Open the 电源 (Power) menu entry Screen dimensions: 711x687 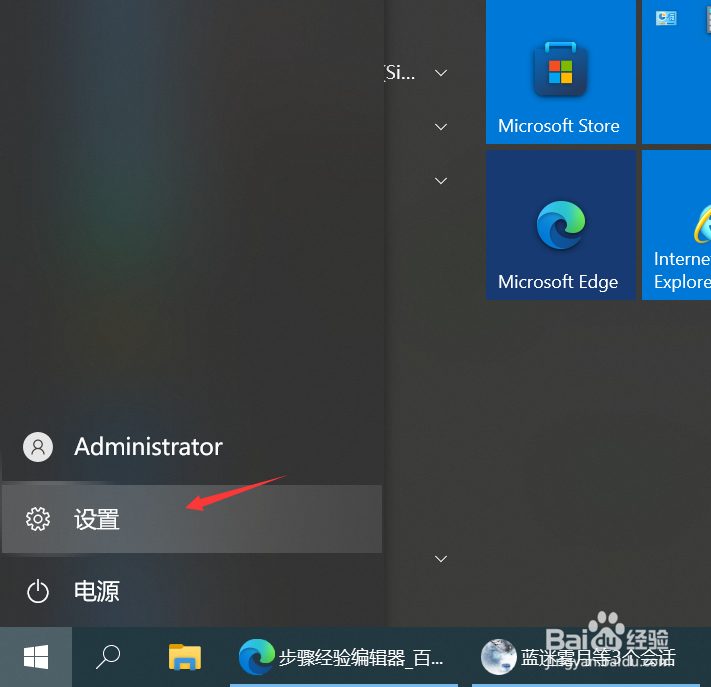pos(192,591)
